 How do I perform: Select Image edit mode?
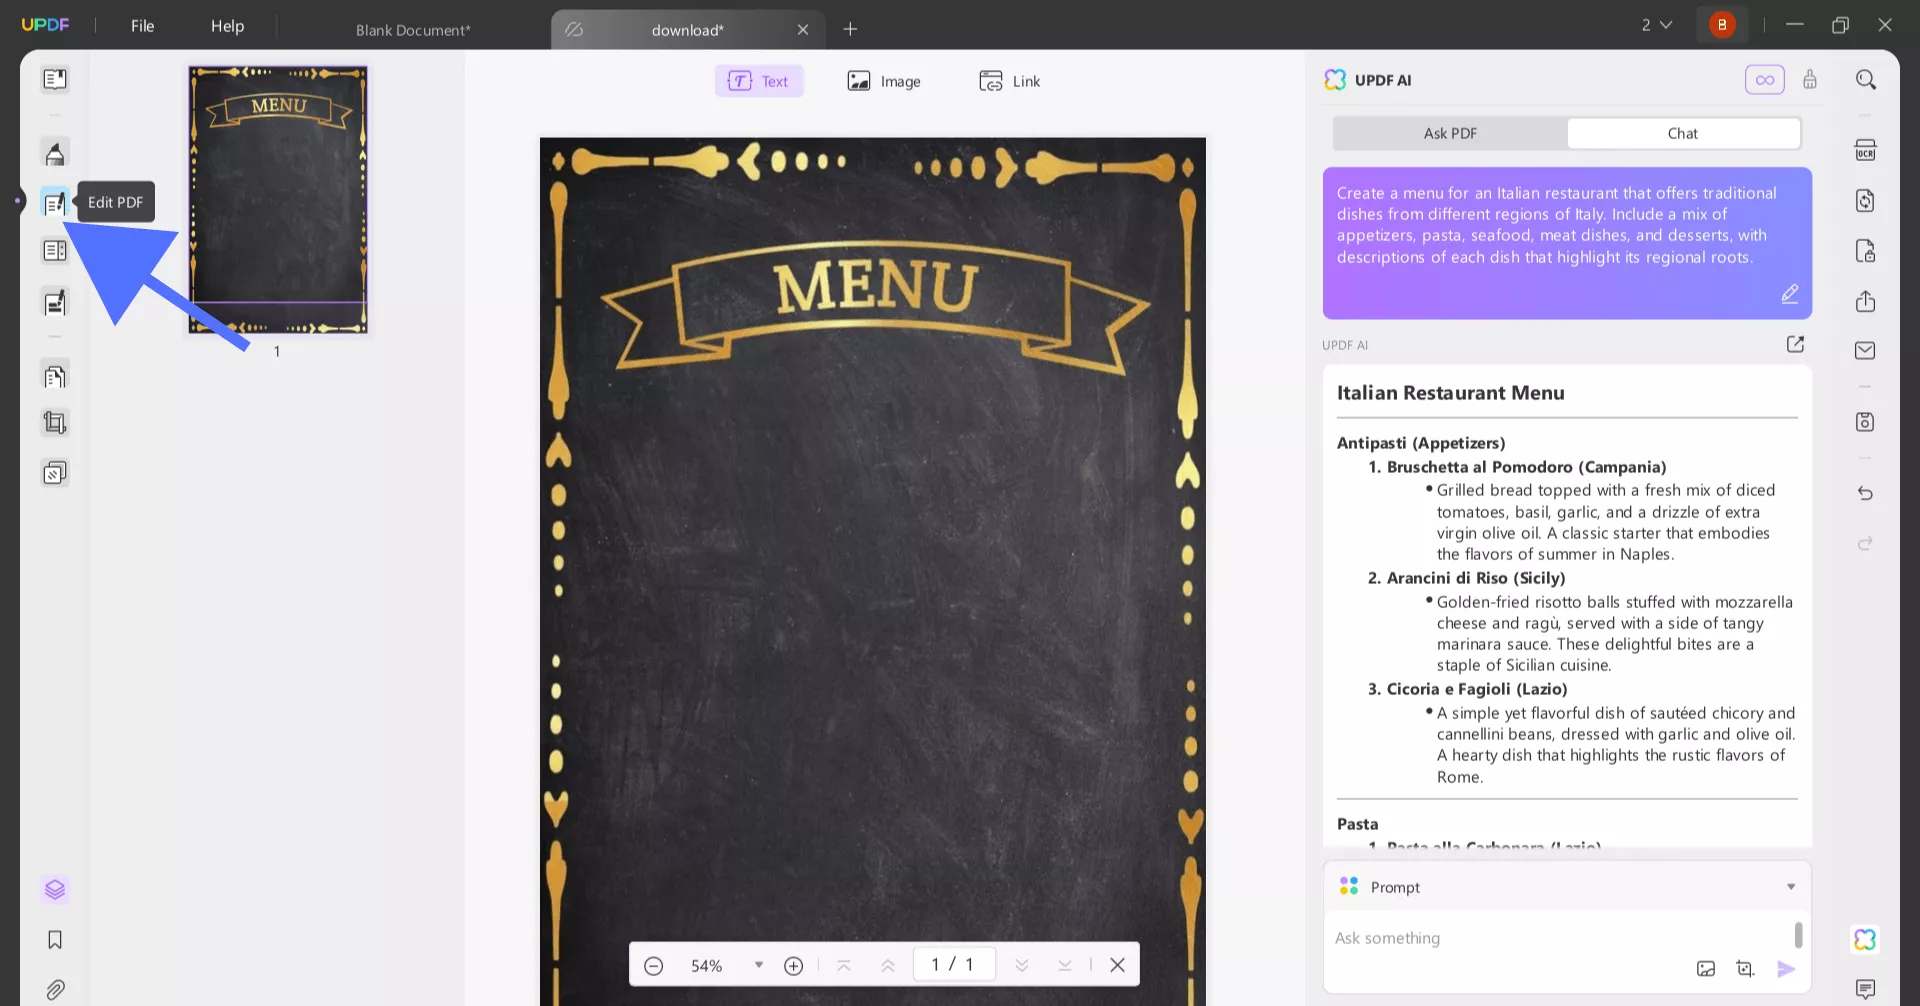click(x=884, y=81)
